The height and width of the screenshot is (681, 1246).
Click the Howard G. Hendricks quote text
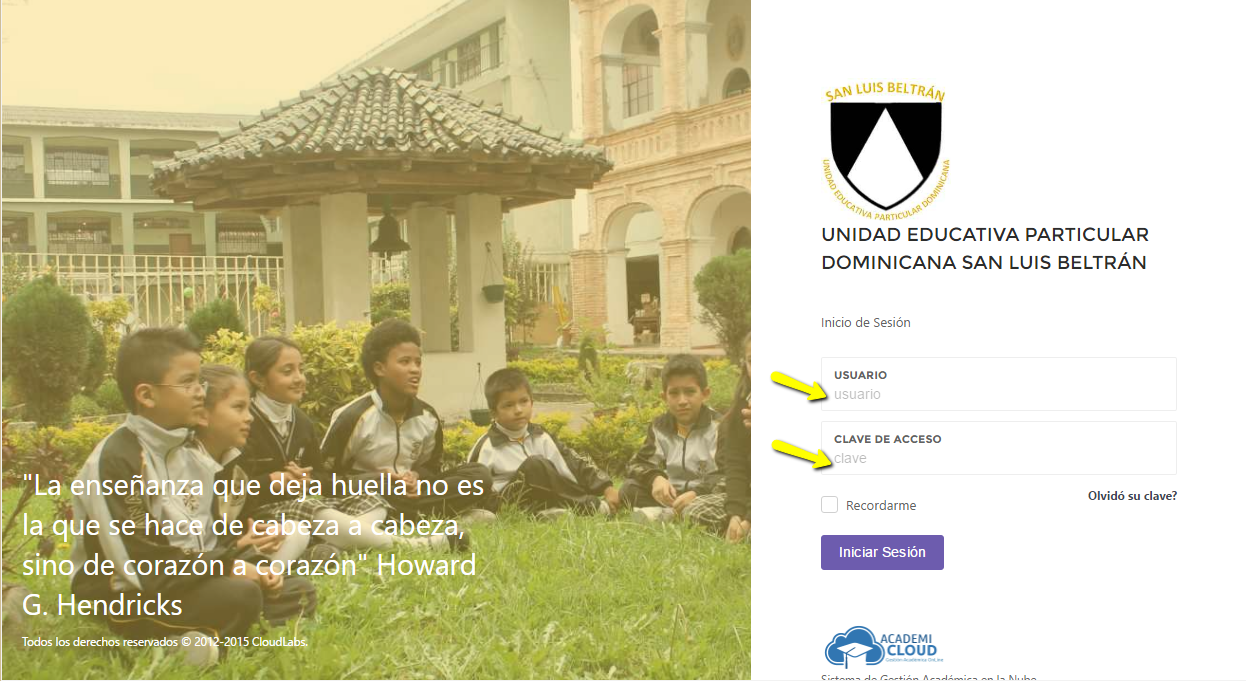(253, 546)
